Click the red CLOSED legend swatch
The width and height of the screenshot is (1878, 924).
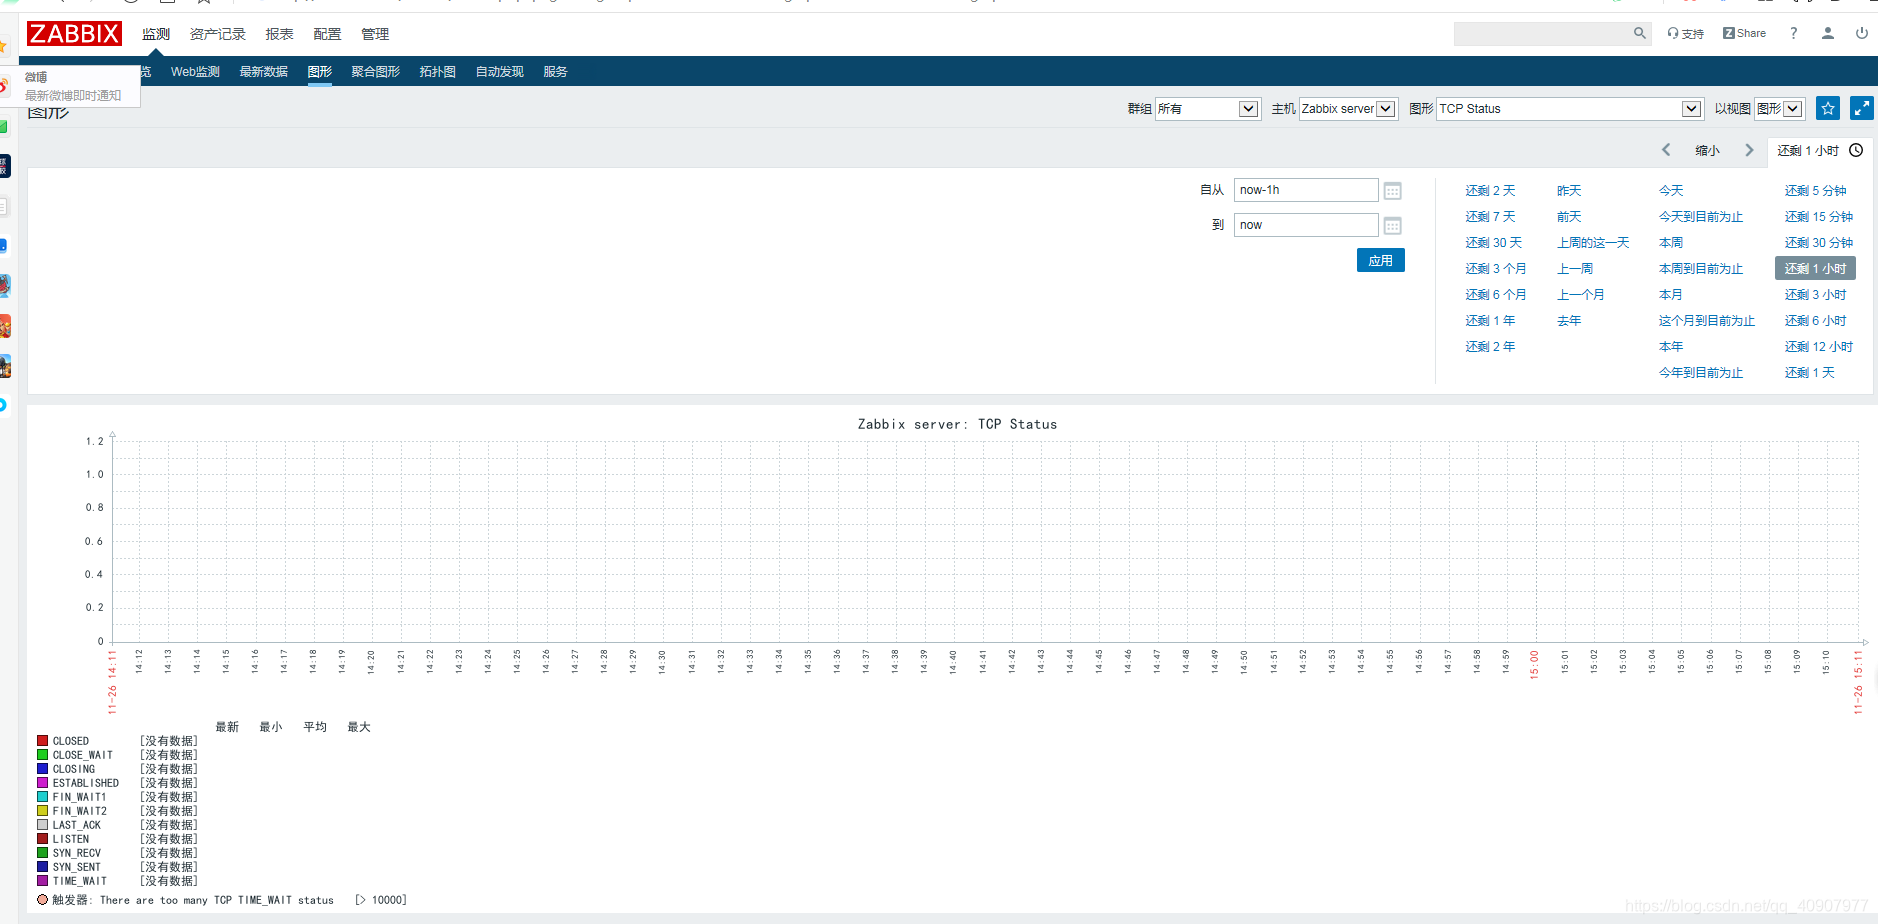click(43, 741)
